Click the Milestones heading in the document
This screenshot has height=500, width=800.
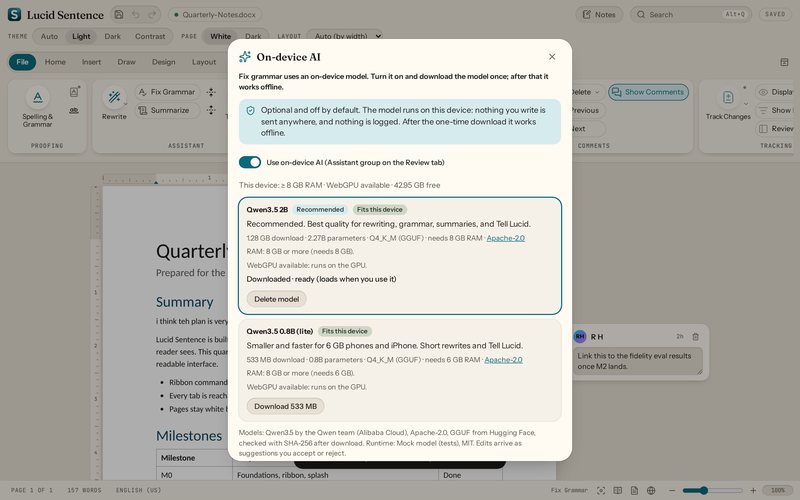tap(189, 436)
